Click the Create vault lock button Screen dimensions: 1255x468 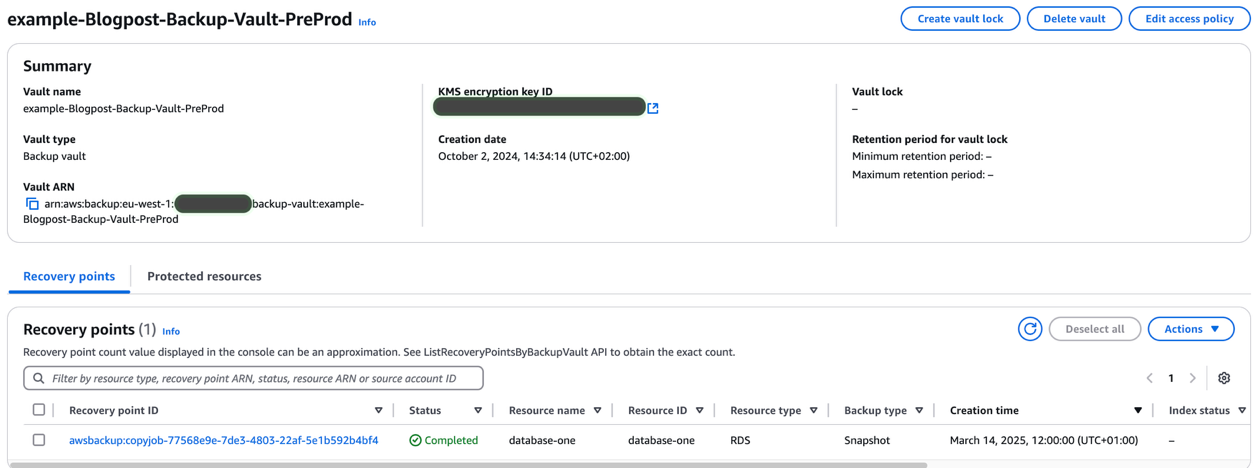click(x=960, y=19)
